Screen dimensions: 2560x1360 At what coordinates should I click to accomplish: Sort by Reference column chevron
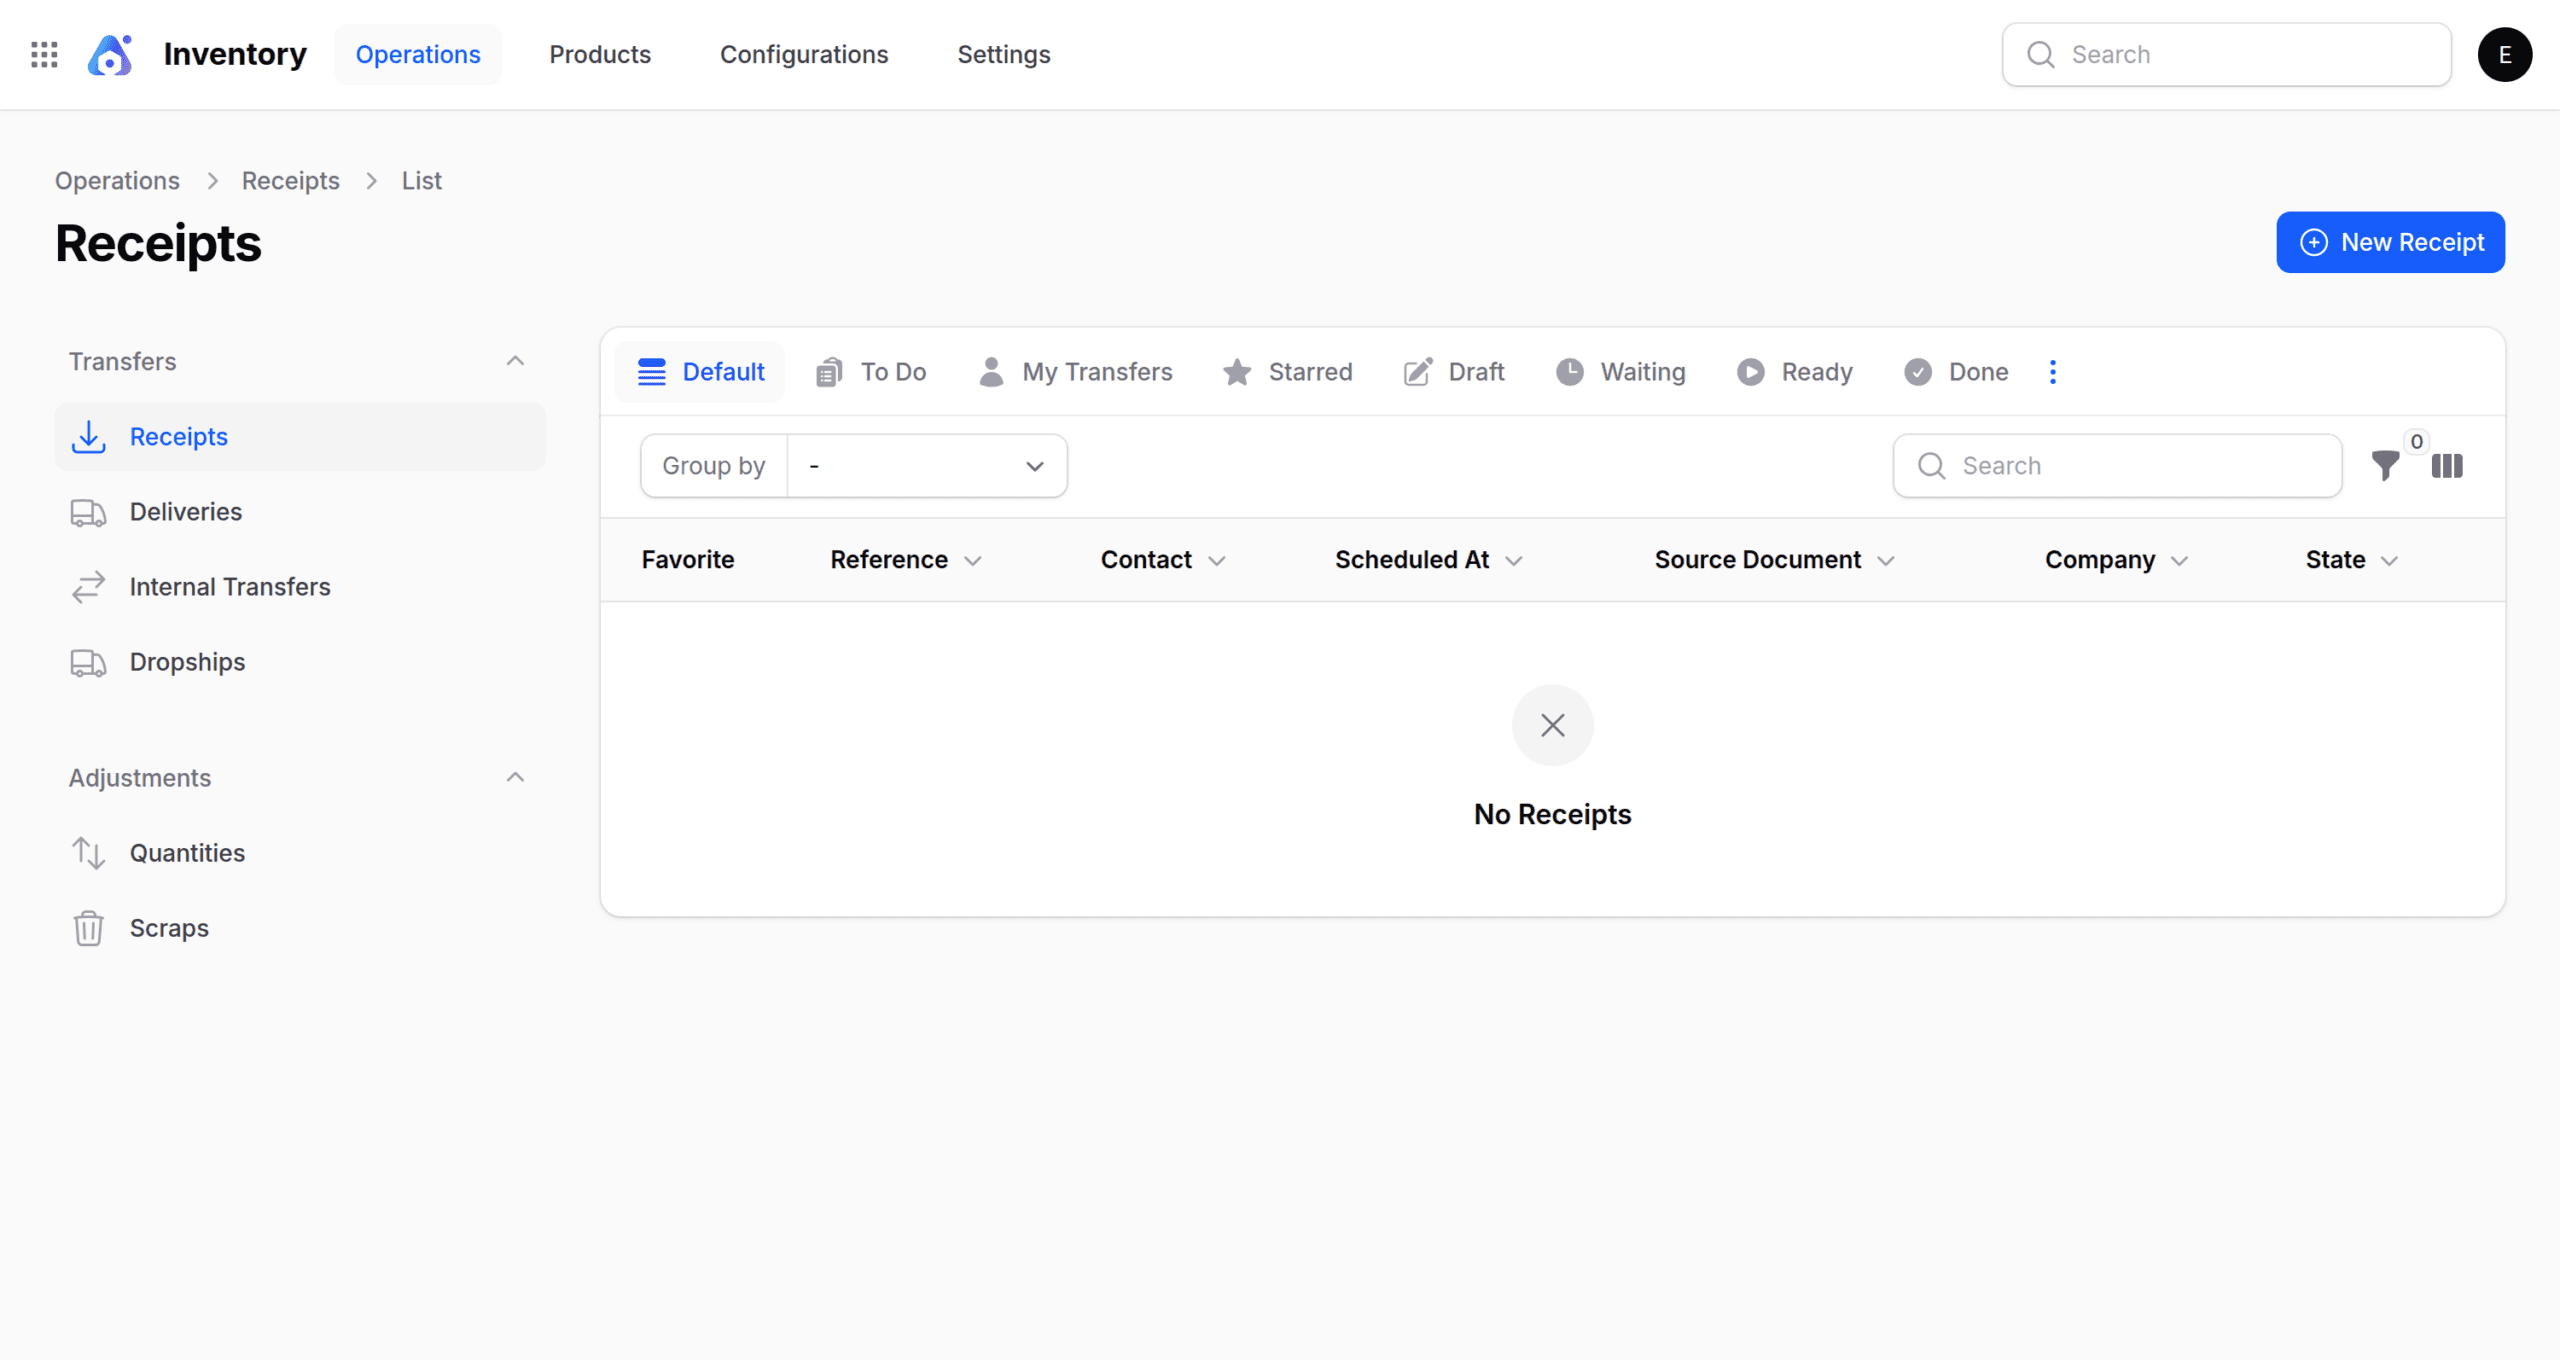pos(973,561)
